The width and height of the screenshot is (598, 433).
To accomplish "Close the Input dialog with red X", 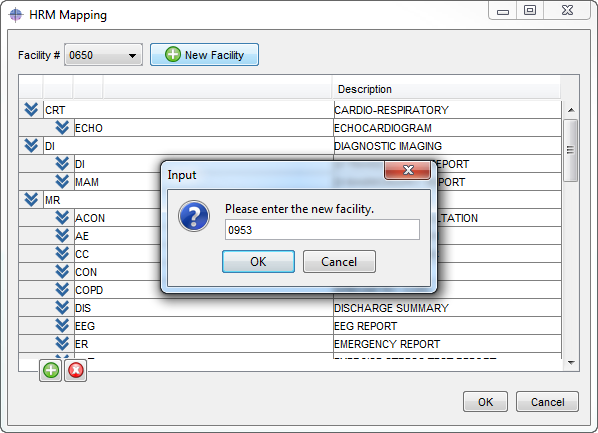I will pos(408,170).
